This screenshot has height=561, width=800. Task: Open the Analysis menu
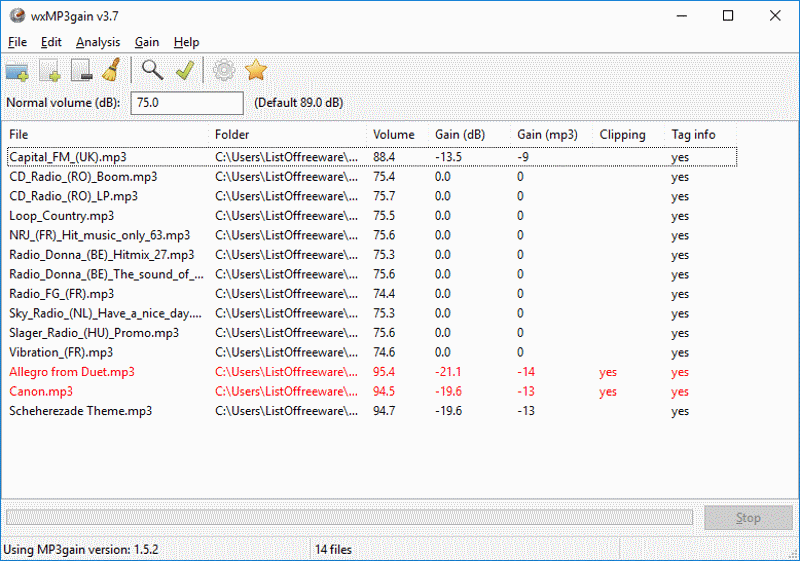pyautogui.click(x=98, y=42)
